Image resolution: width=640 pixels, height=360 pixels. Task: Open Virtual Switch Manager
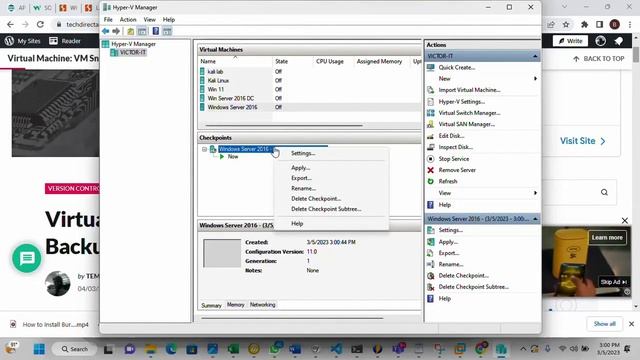469,113
